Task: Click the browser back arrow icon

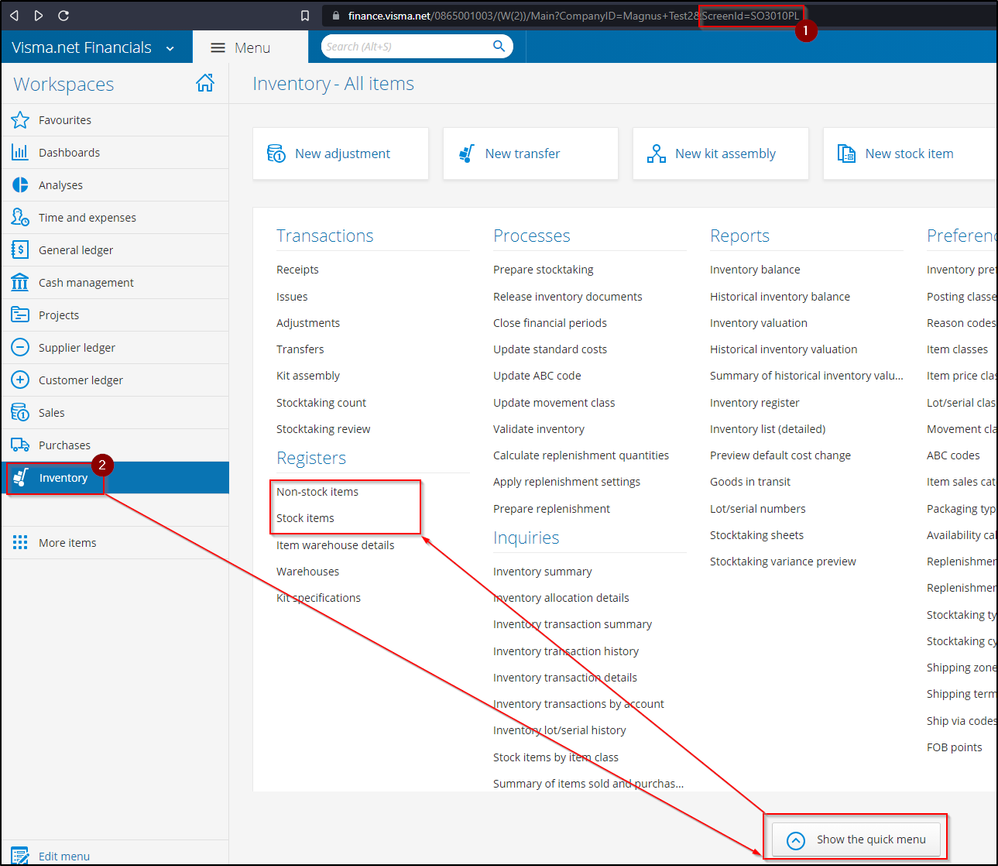Action: pos(14,15)
